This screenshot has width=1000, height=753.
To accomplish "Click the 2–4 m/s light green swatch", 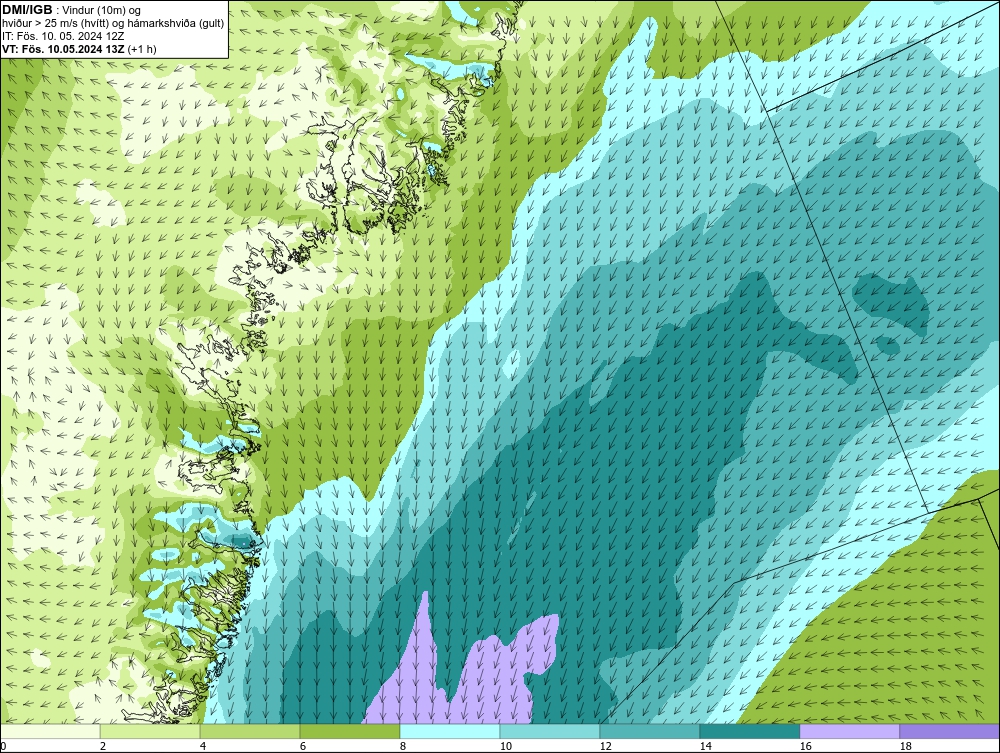I will (150, 731).
